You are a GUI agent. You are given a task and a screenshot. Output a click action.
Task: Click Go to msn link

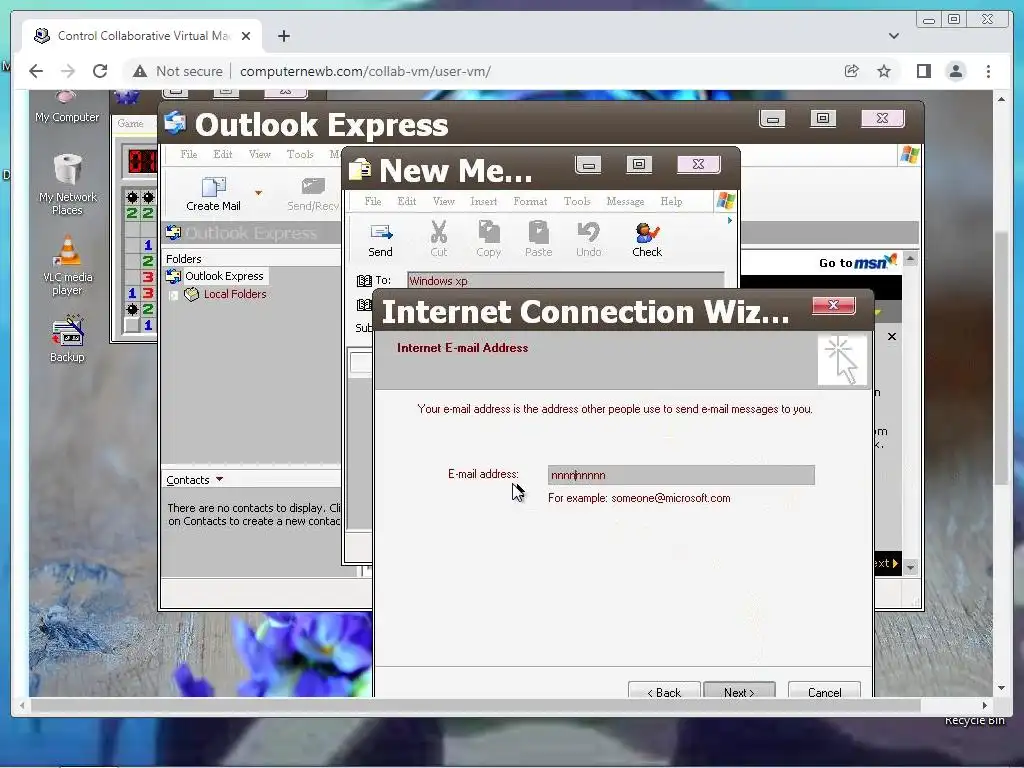pos(857,262)
